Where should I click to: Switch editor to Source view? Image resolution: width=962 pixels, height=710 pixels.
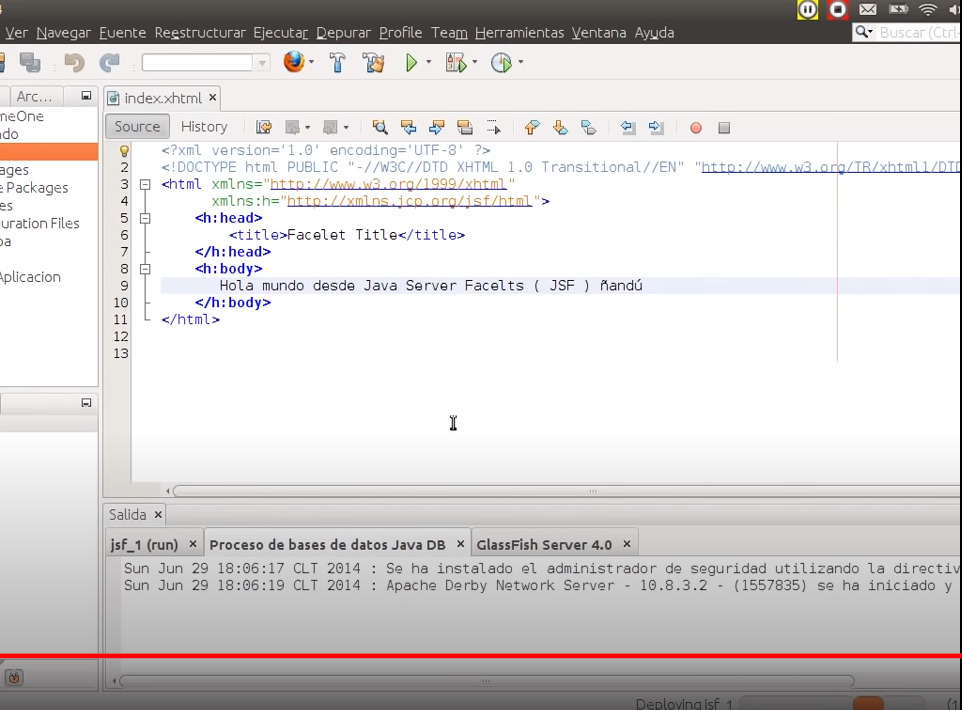(x=137, y=126)
